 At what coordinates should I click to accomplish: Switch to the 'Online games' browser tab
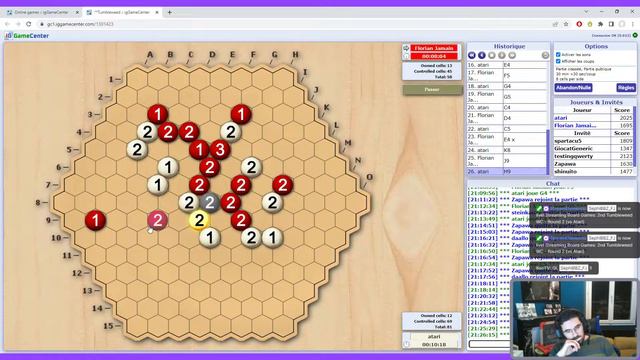point(41,13)
